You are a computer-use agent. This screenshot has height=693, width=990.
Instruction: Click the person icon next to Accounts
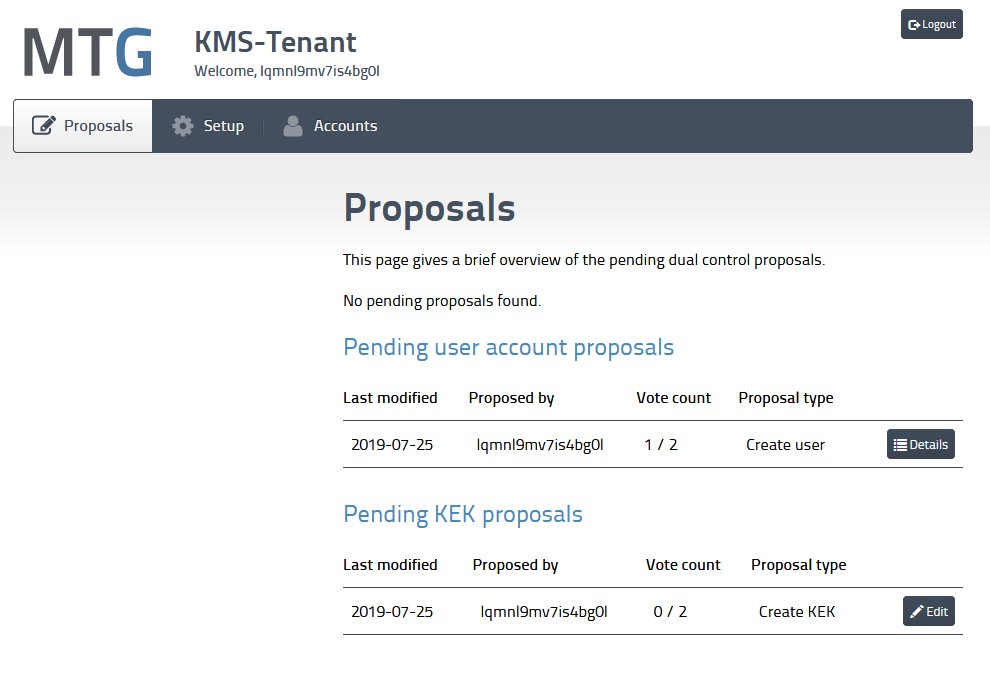point(292,125)
